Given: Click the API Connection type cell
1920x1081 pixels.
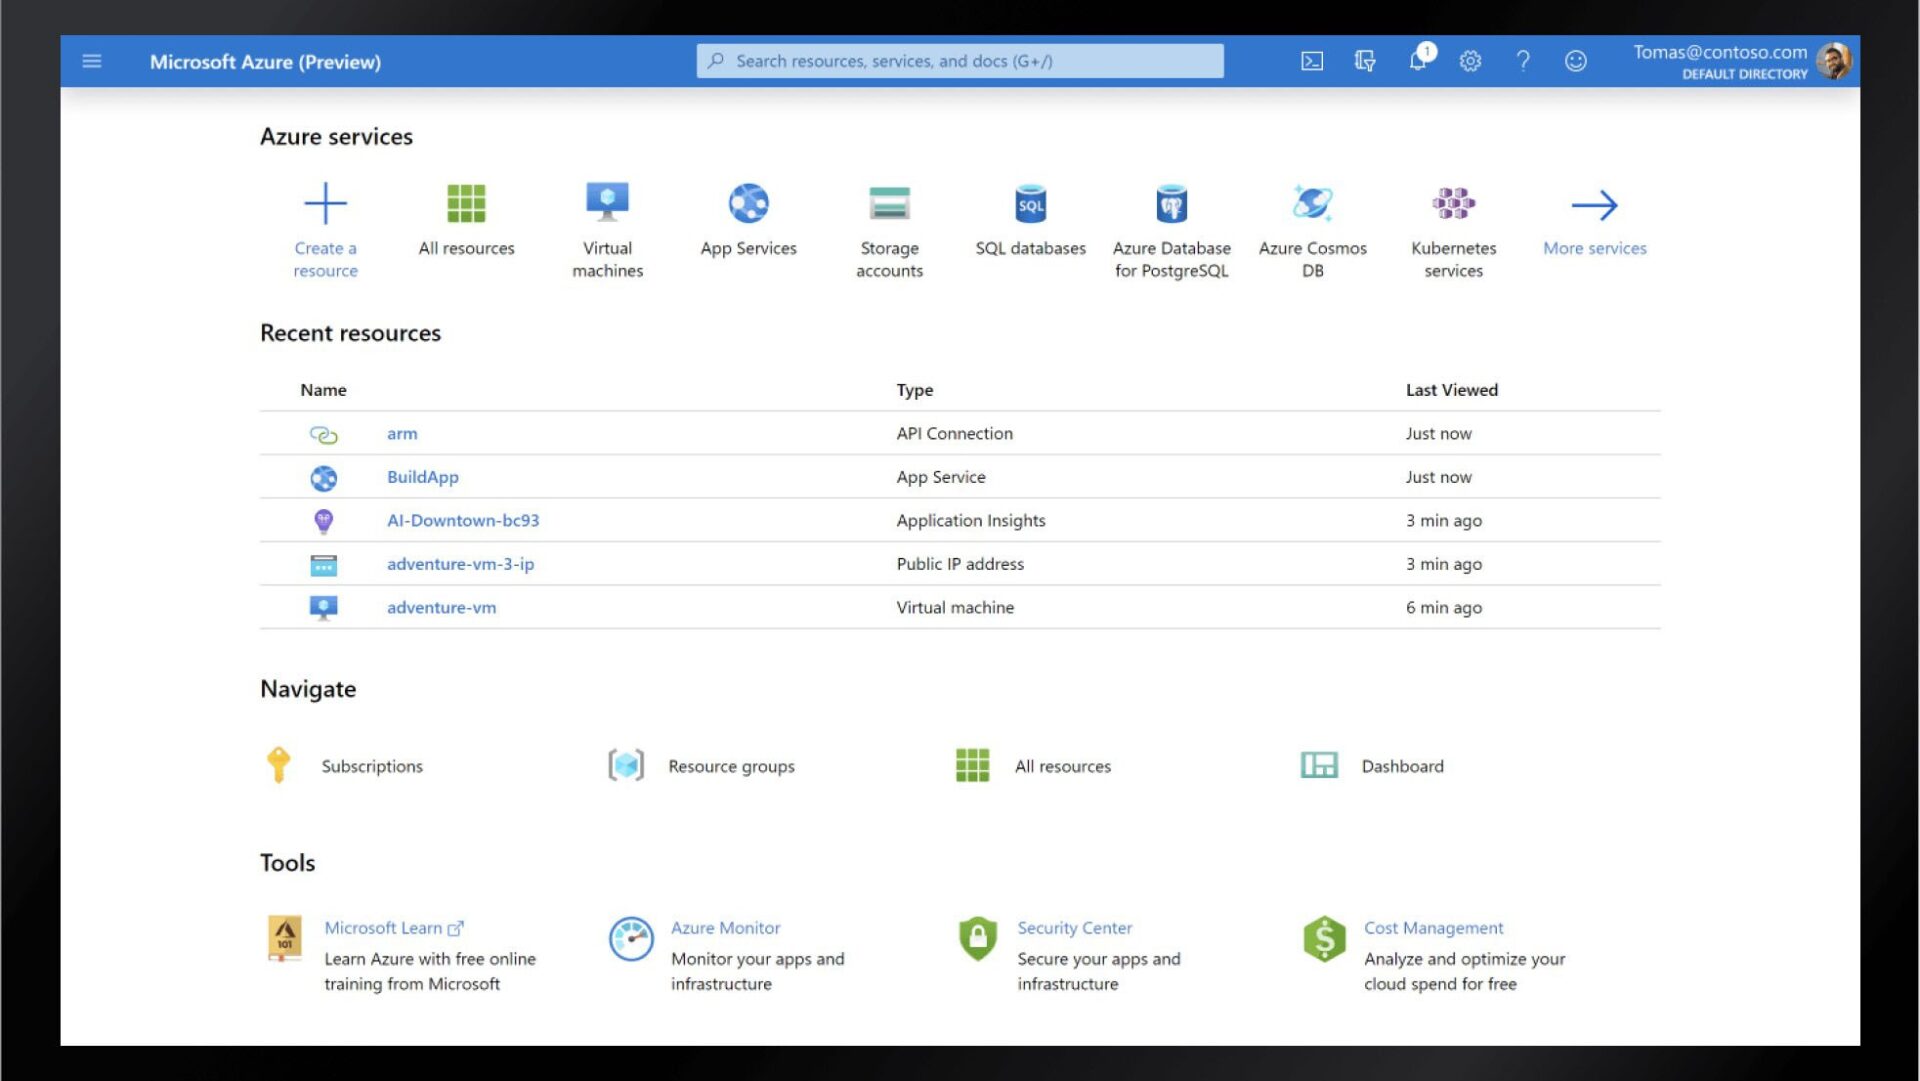Looking at the screenshot, I should click(954, 433).
